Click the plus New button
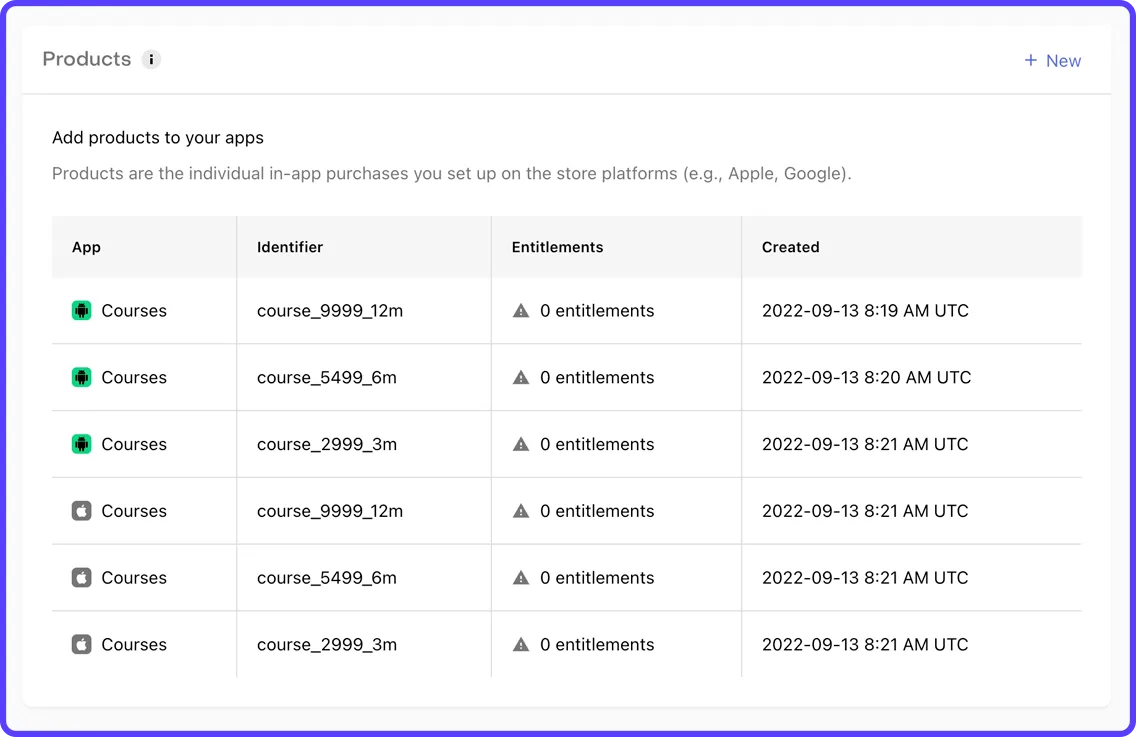1136x737 pixels. (1052, 61)
